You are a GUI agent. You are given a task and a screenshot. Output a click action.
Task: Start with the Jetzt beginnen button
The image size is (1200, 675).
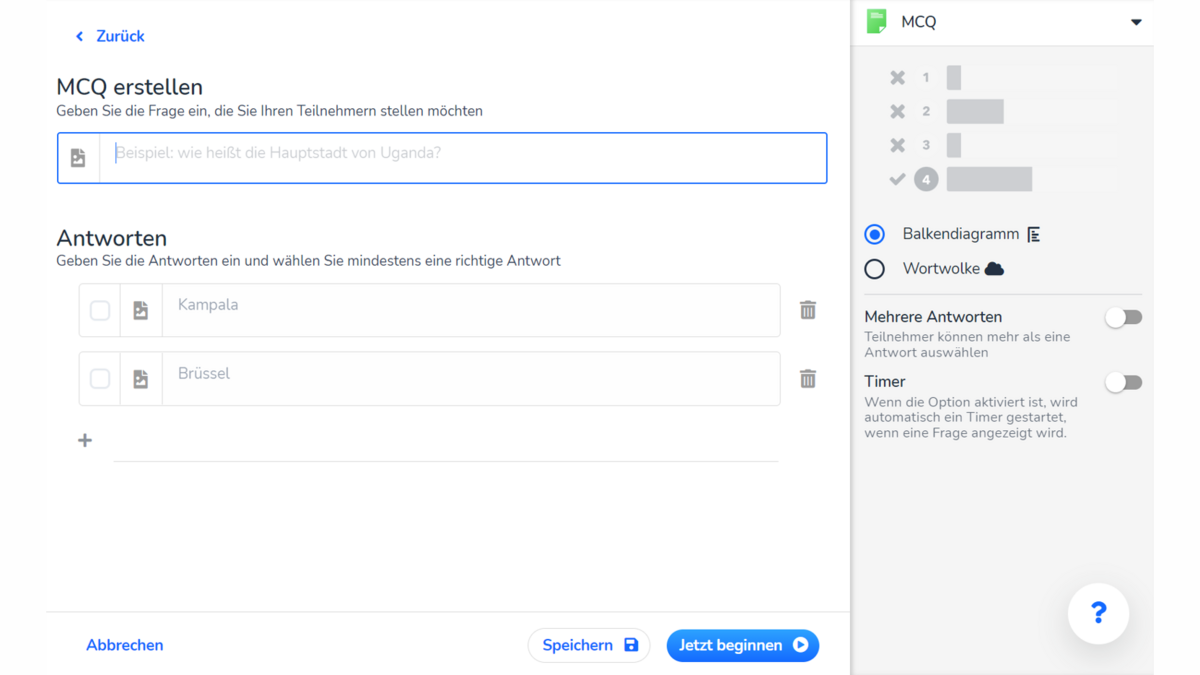[x=742, y=645]
